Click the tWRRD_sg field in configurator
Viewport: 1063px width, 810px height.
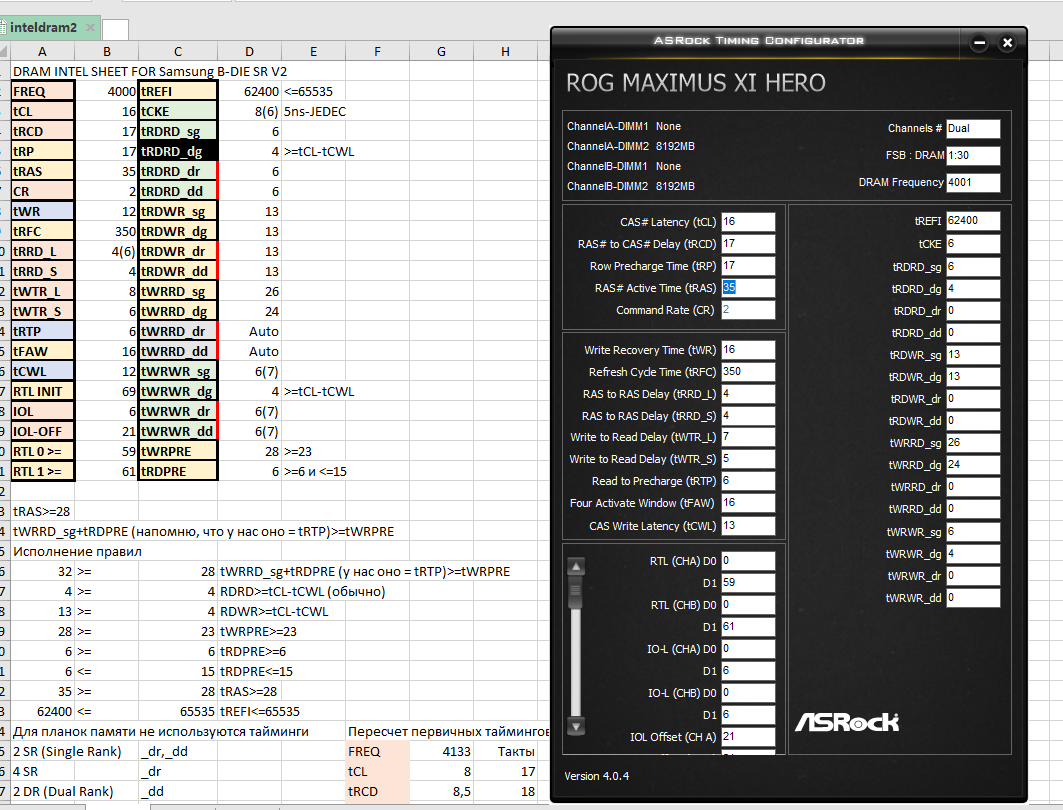point(973,443)
